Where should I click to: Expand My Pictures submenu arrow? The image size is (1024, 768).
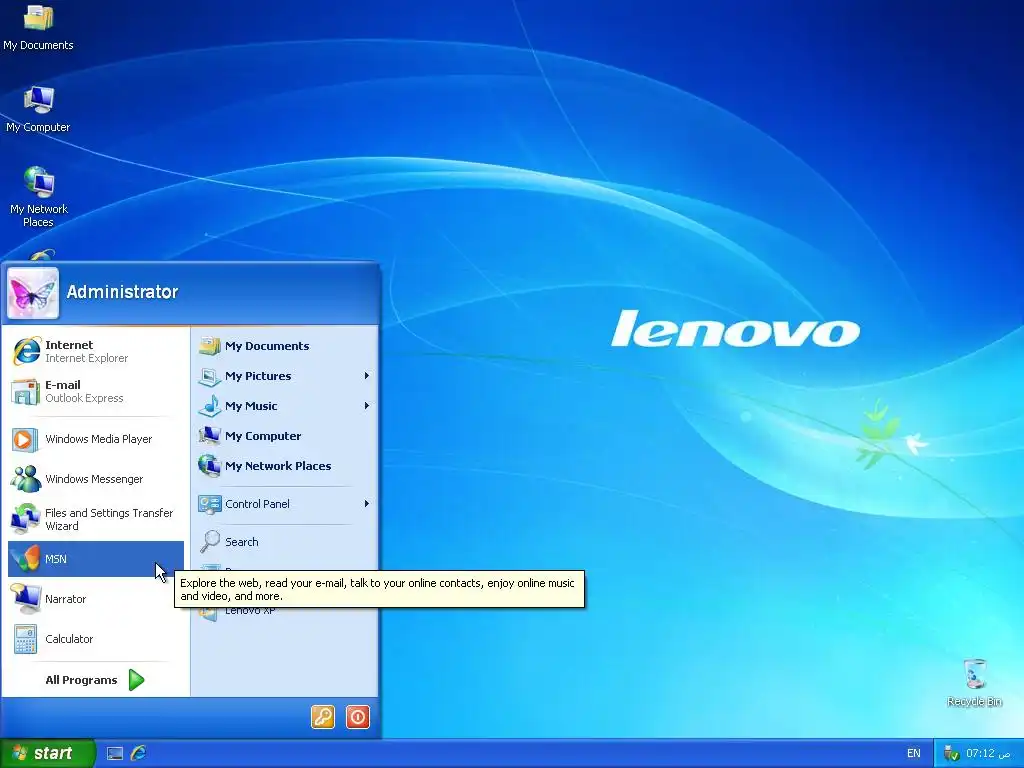(366, 376)
